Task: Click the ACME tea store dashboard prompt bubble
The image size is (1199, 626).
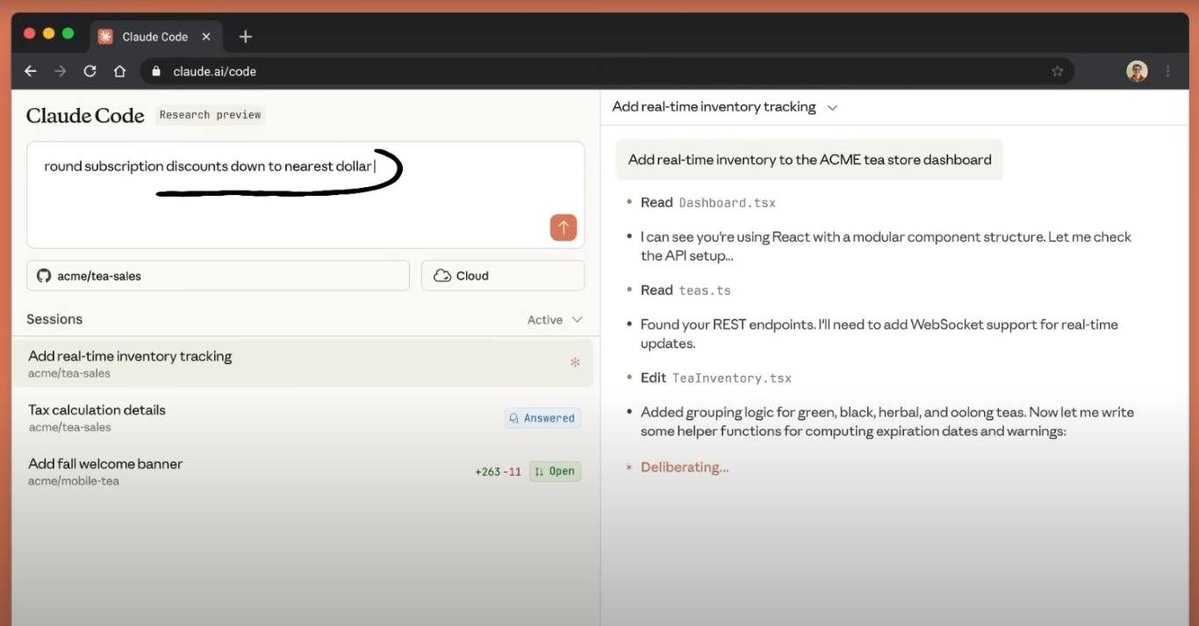Action: click(809, 160)
